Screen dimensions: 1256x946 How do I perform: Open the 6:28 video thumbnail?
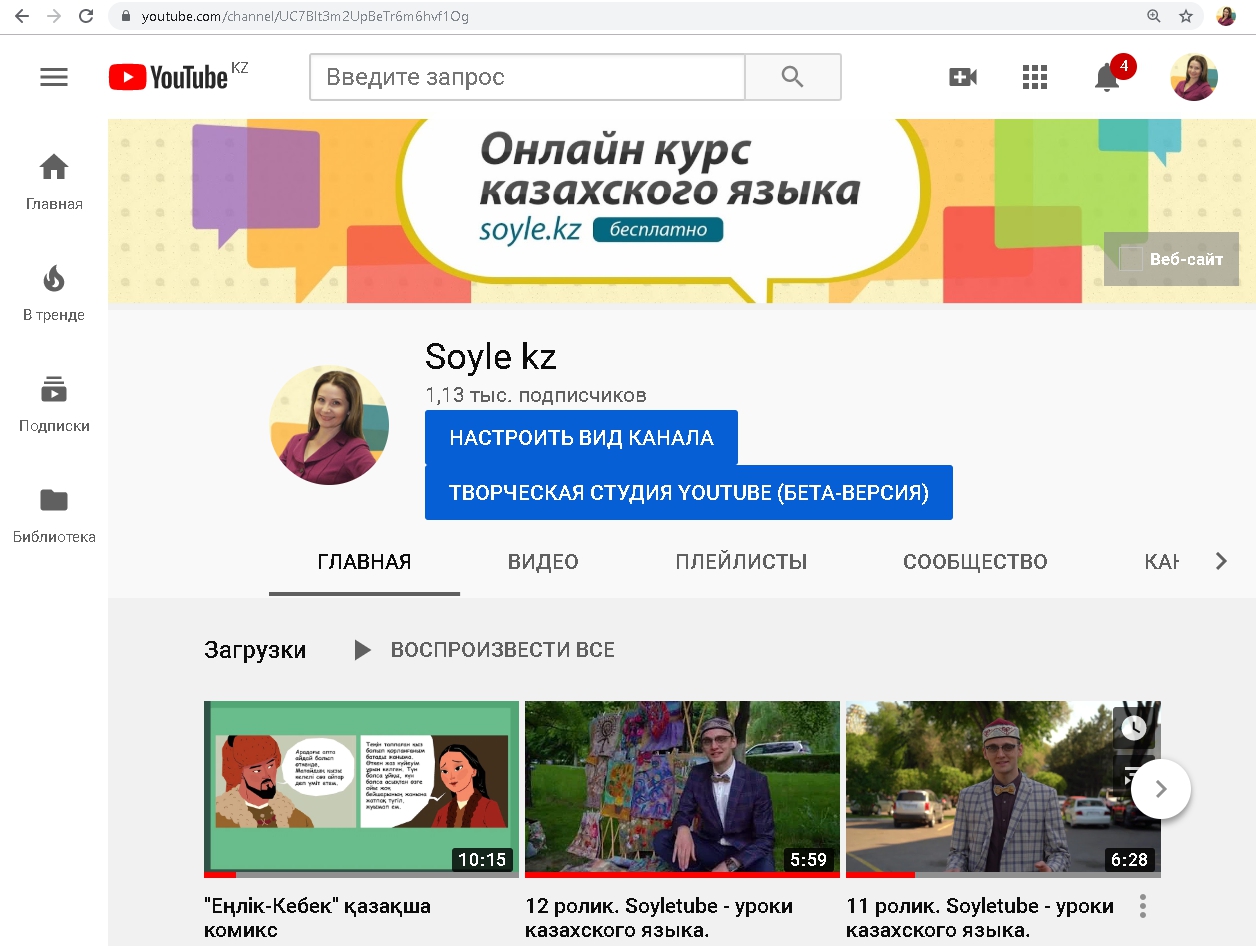click(x=1003, y=789)
